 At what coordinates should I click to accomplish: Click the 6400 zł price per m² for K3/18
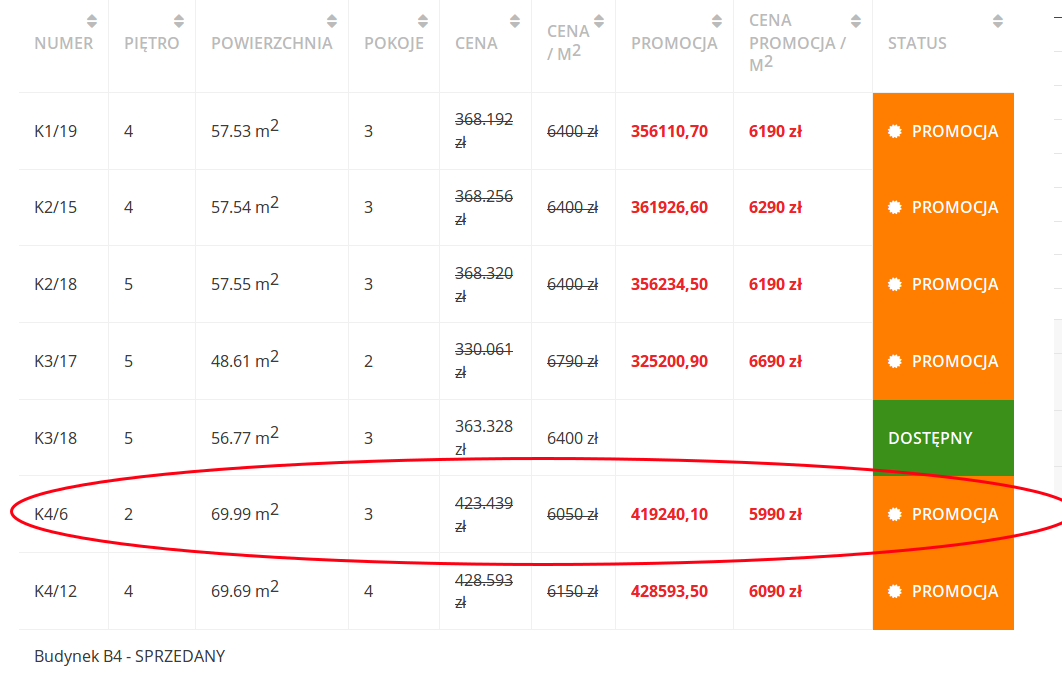(572, 438)
